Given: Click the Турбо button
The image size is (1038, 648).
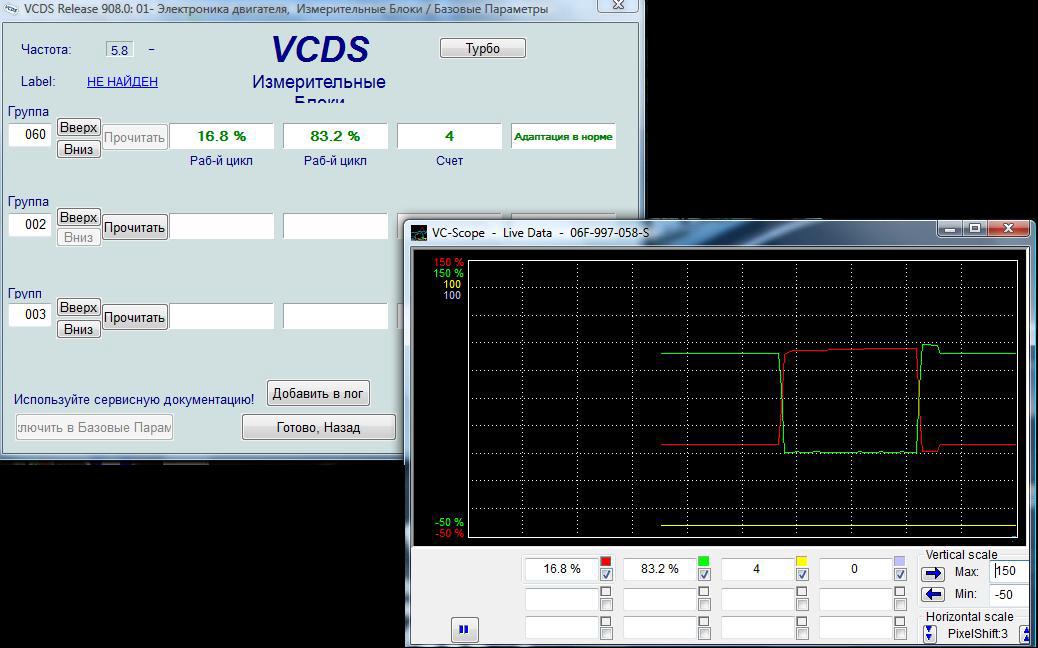Looking at the screenshot, I should 482,48.
